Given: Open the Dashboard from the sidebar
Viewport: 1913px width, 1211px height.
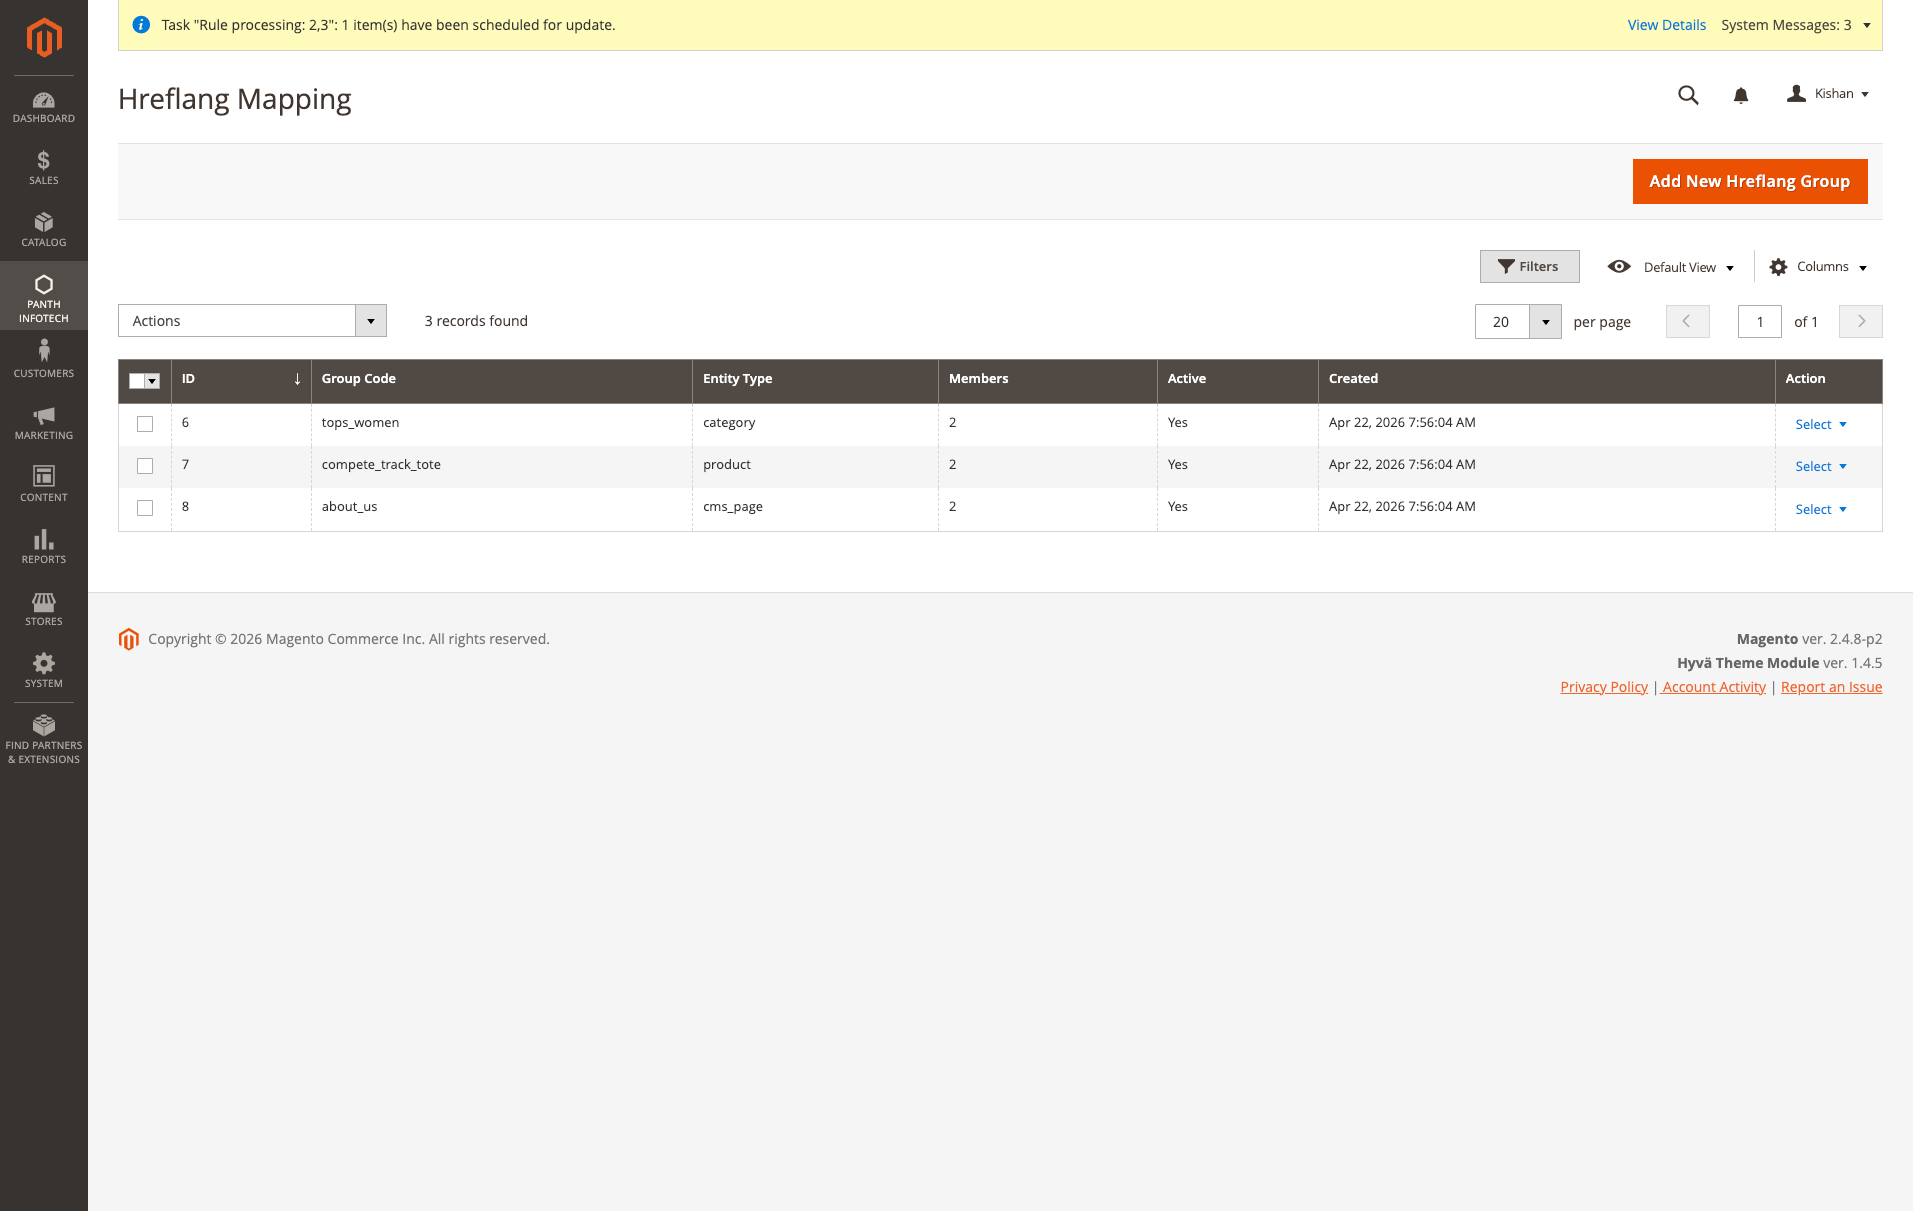Looking at the screenshot, I should tap(43, 107).
